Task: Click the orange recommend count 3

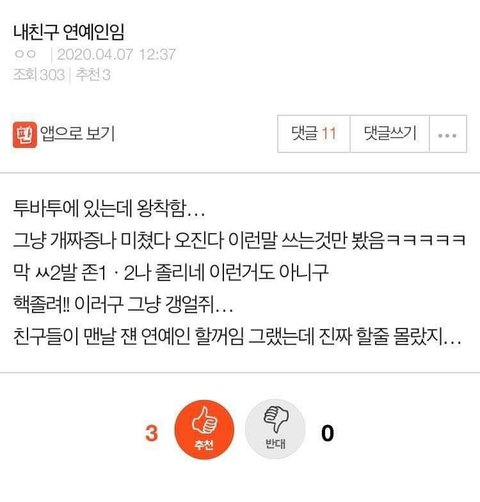Action: 151,433
